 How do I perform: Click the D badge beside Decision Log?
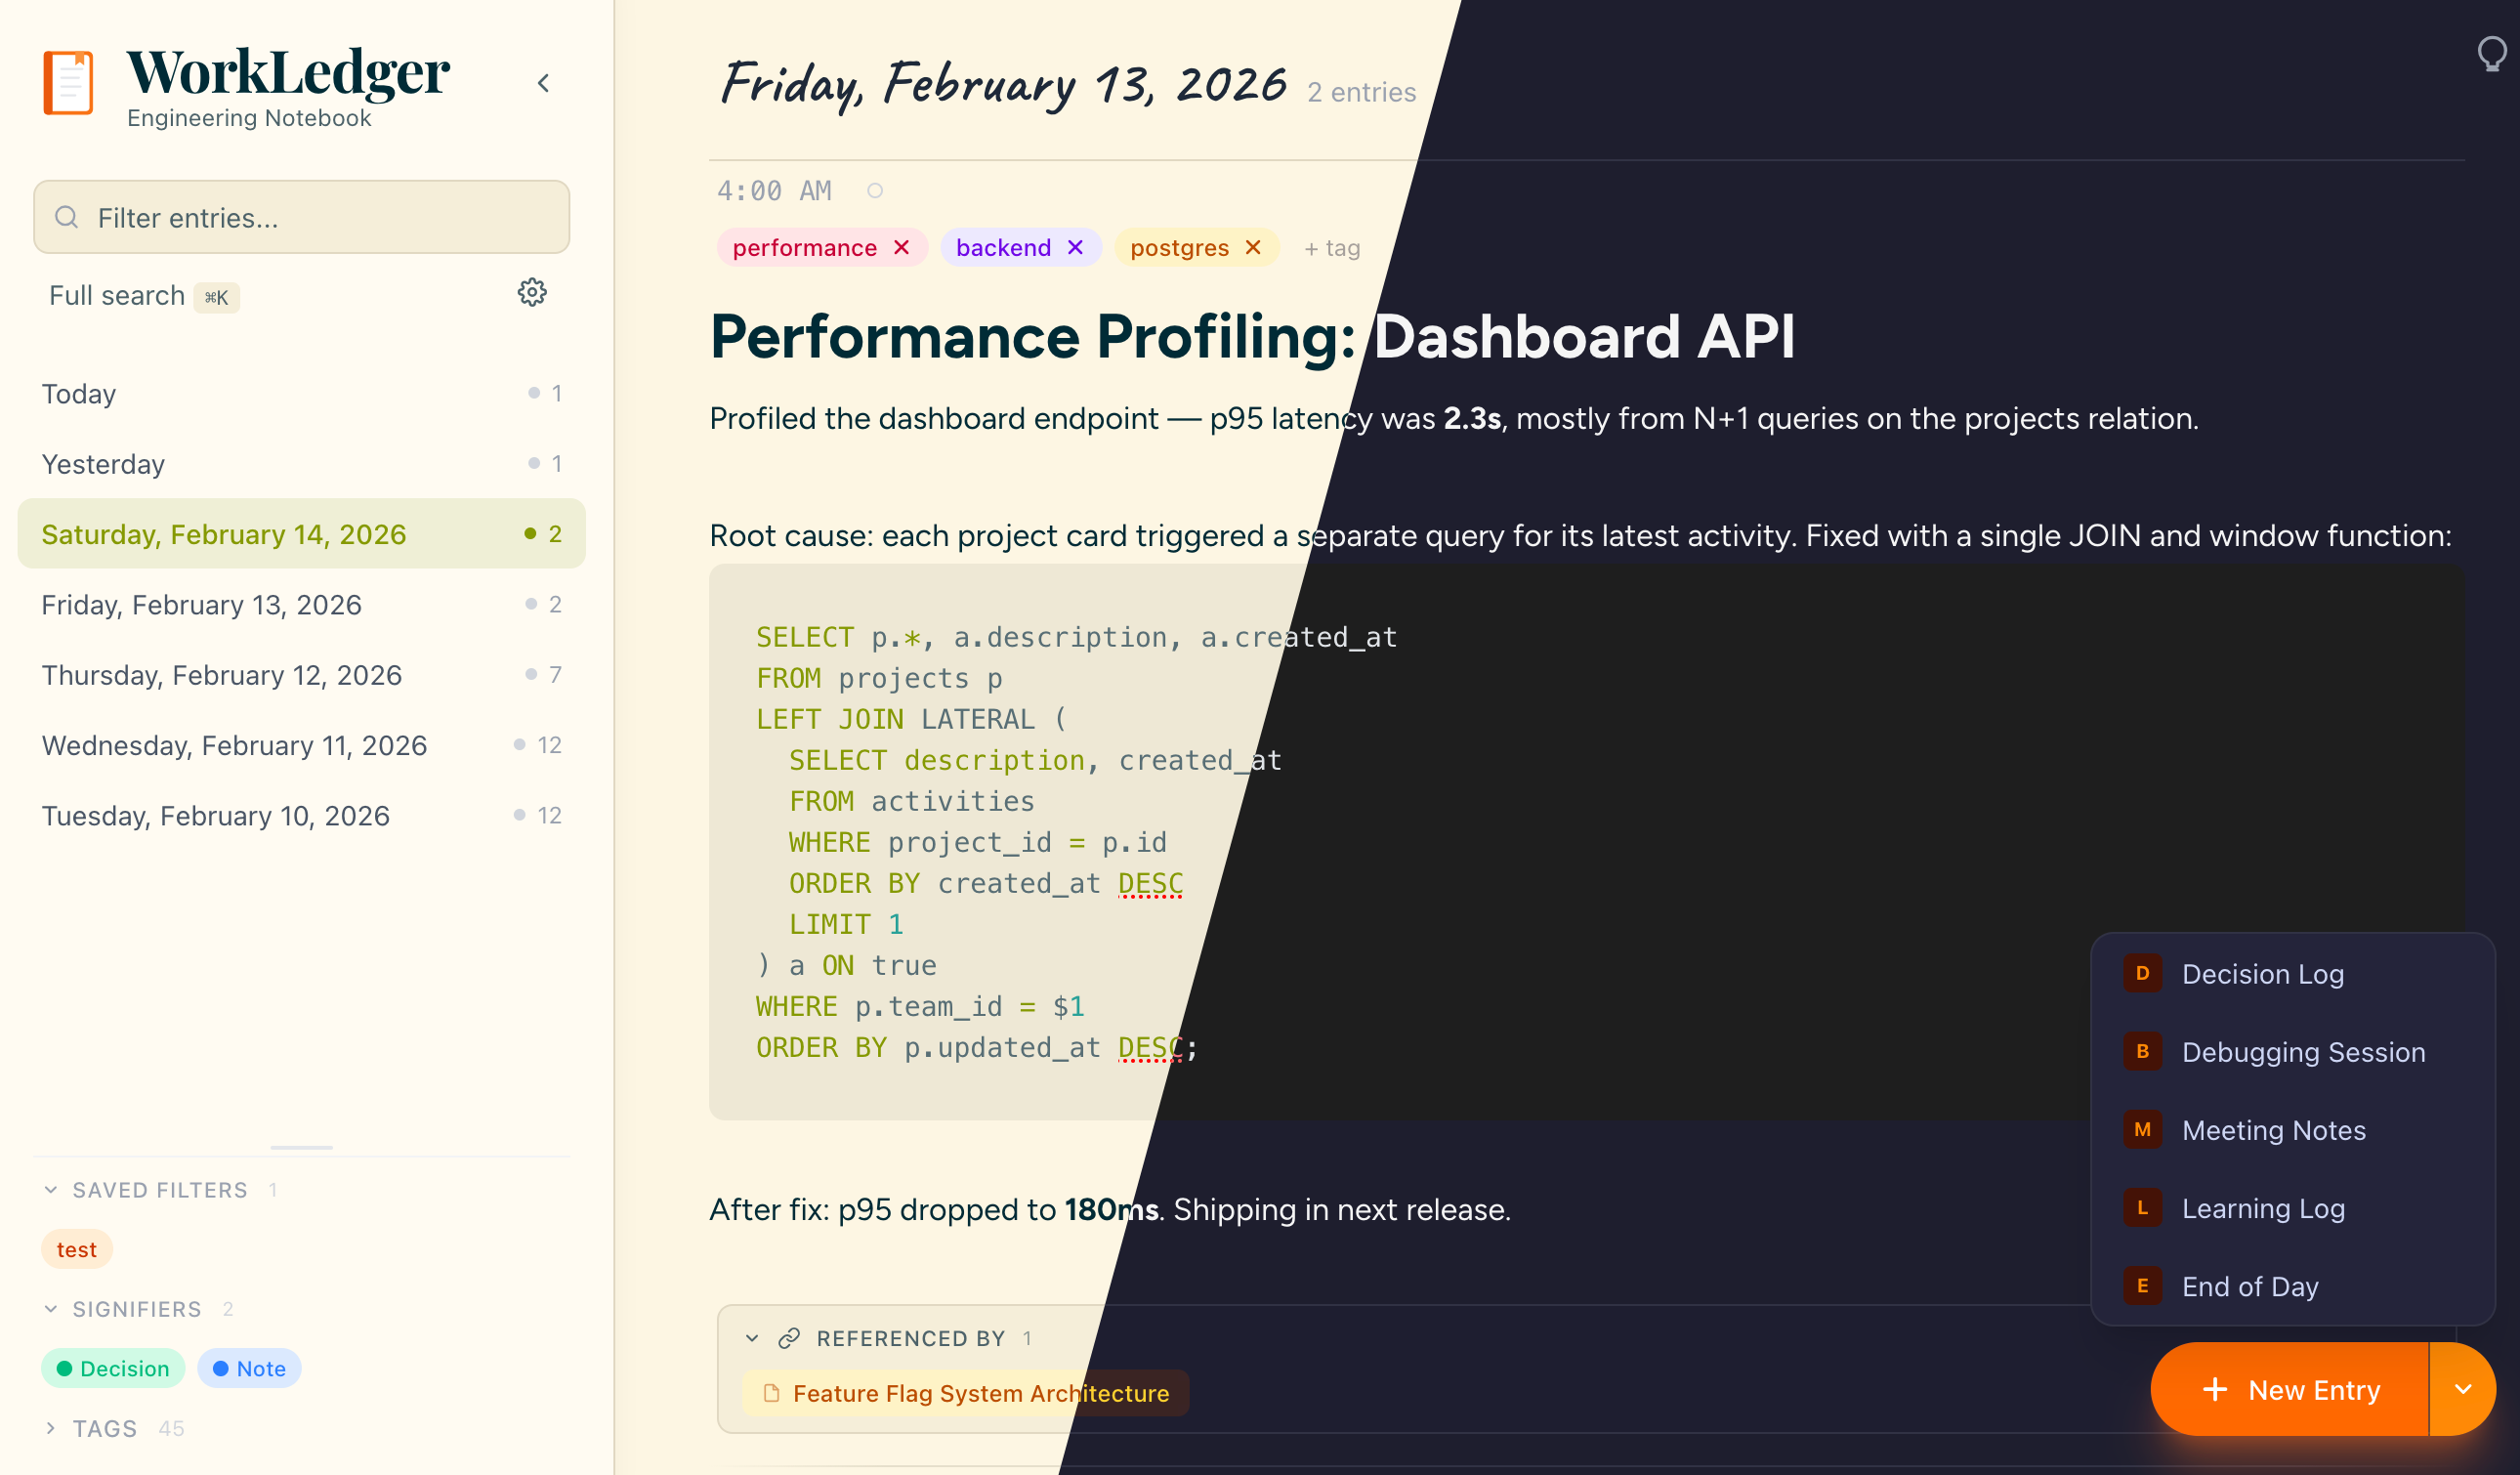pos(2142,973)
